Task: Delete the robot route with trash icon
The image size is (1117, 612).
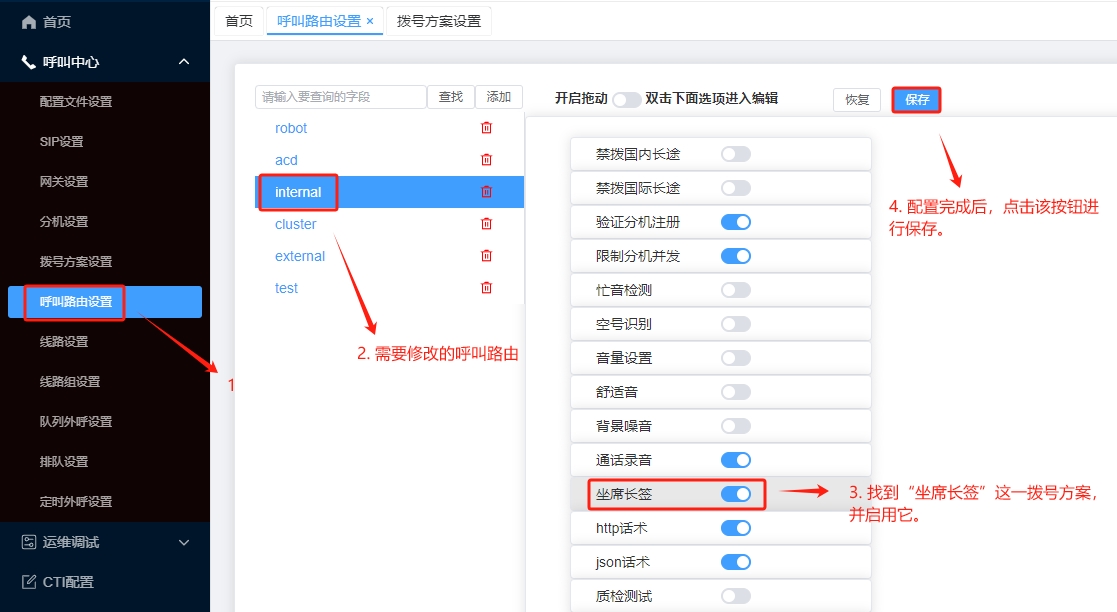Action: pyautogui.click(x=487, y=128)
